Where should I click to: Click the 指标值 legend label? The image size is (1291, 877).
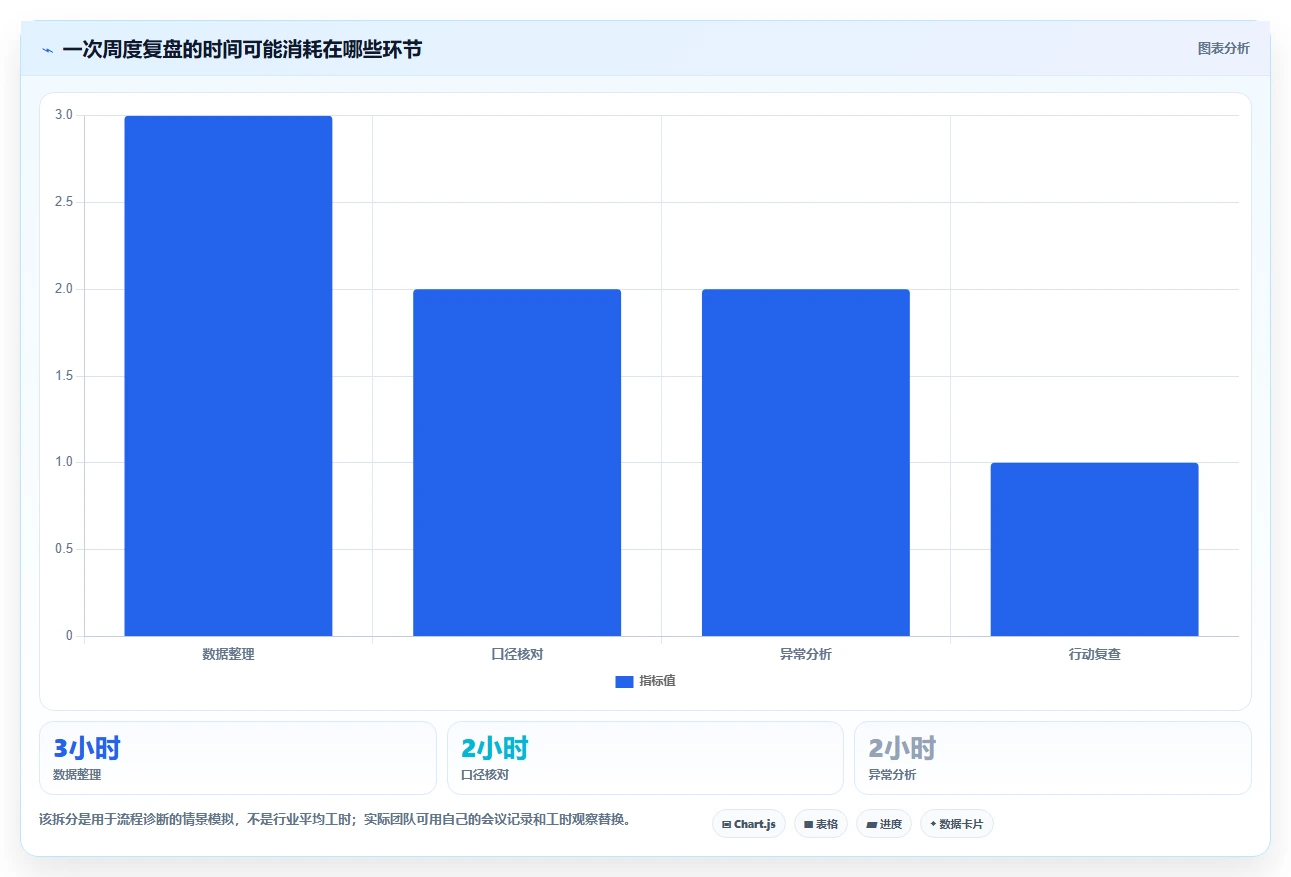click(x=657, y=681)
